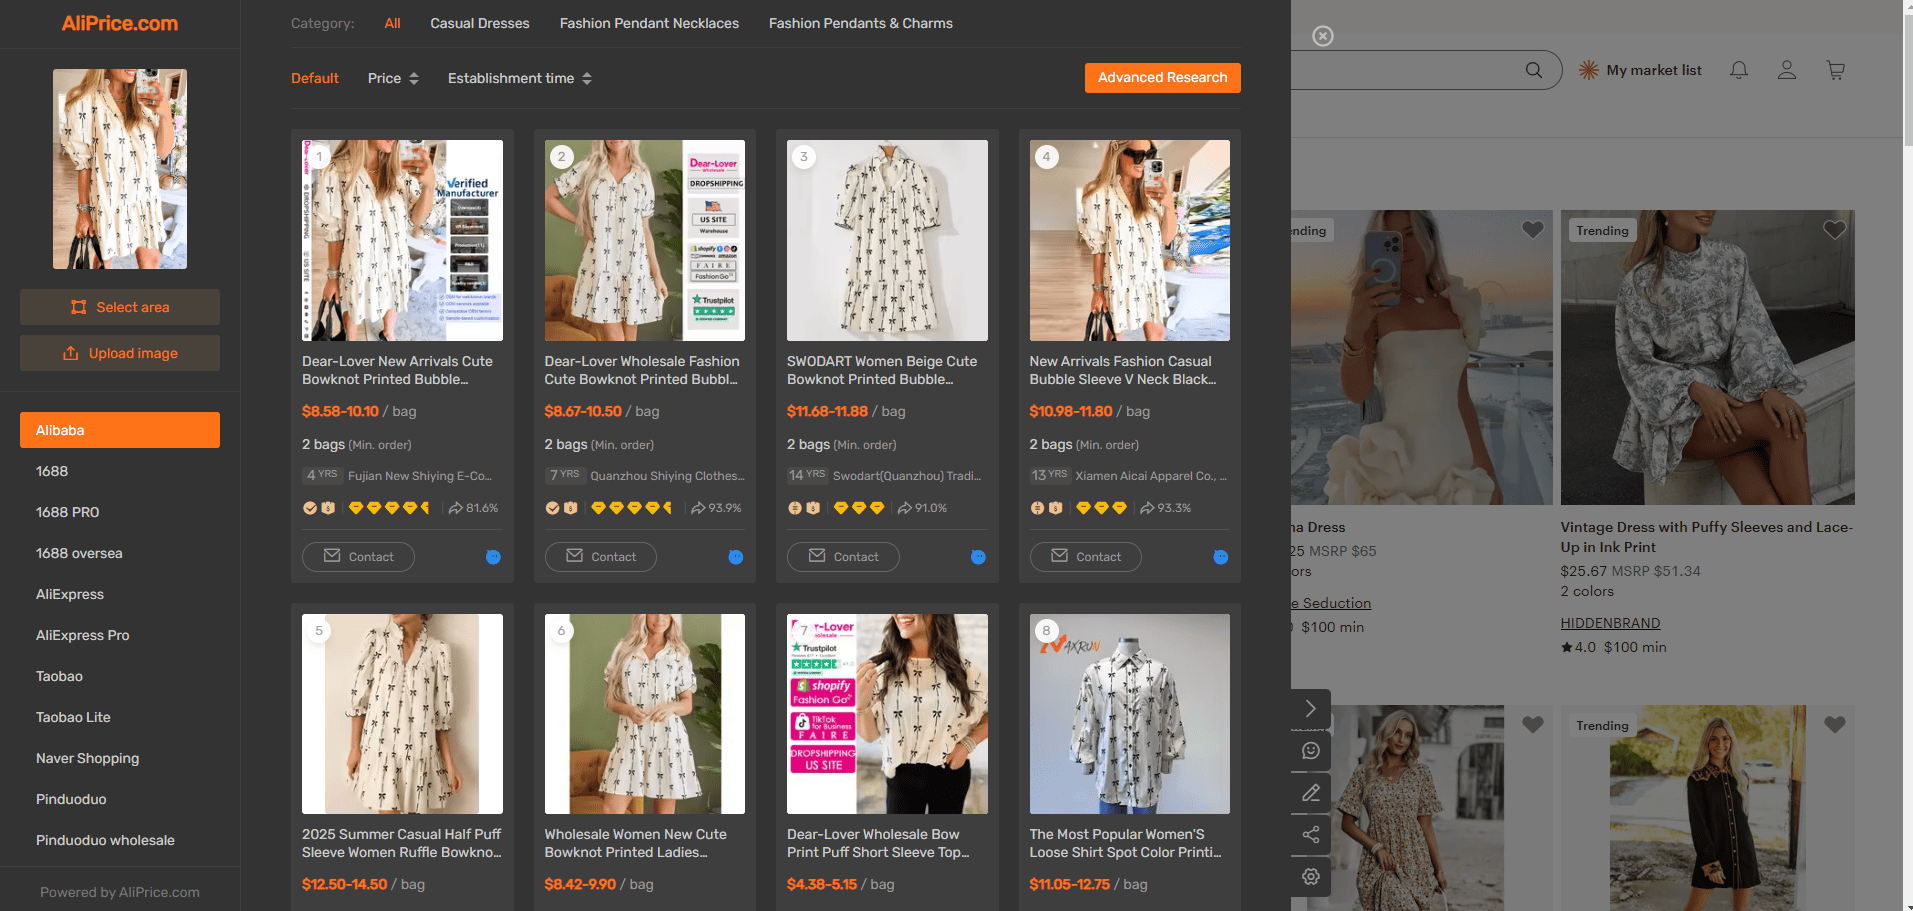
Task: Open the HIDDENBRAND link
Action: pos(1610,623)
